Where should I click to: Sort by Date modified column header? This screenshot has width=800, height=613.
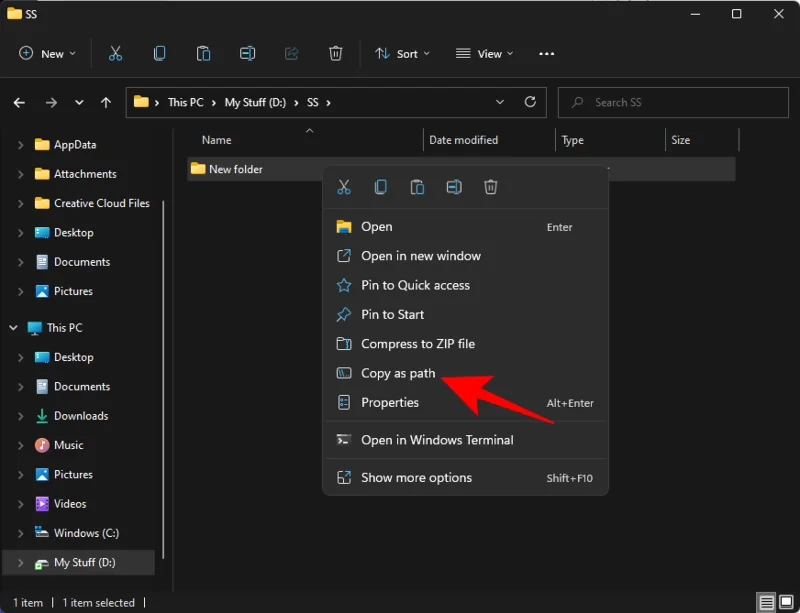[x=463, y=140]
